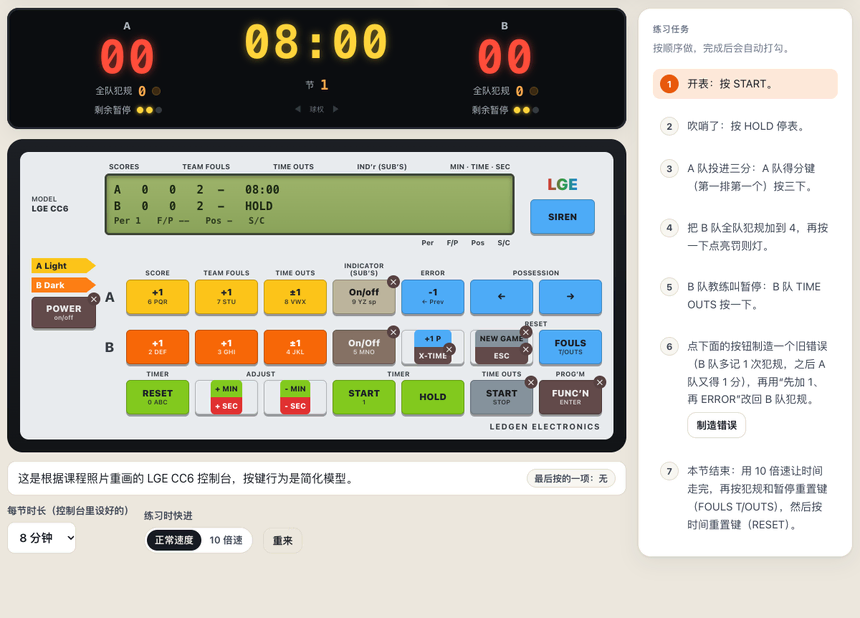Click the NEW GAME key
Screen dimensions: 860x618
coord(501,339)
